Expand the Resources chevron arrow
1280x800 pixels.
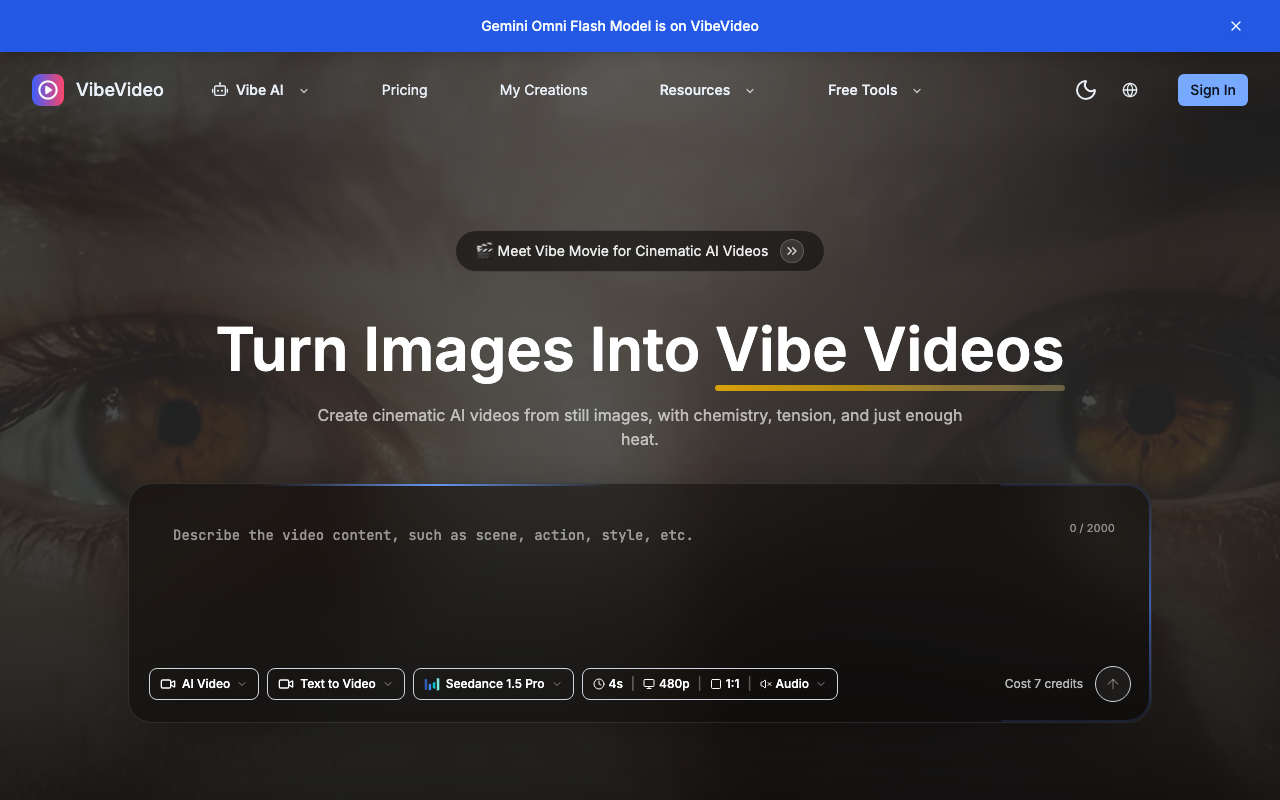[x=750, y=90]
